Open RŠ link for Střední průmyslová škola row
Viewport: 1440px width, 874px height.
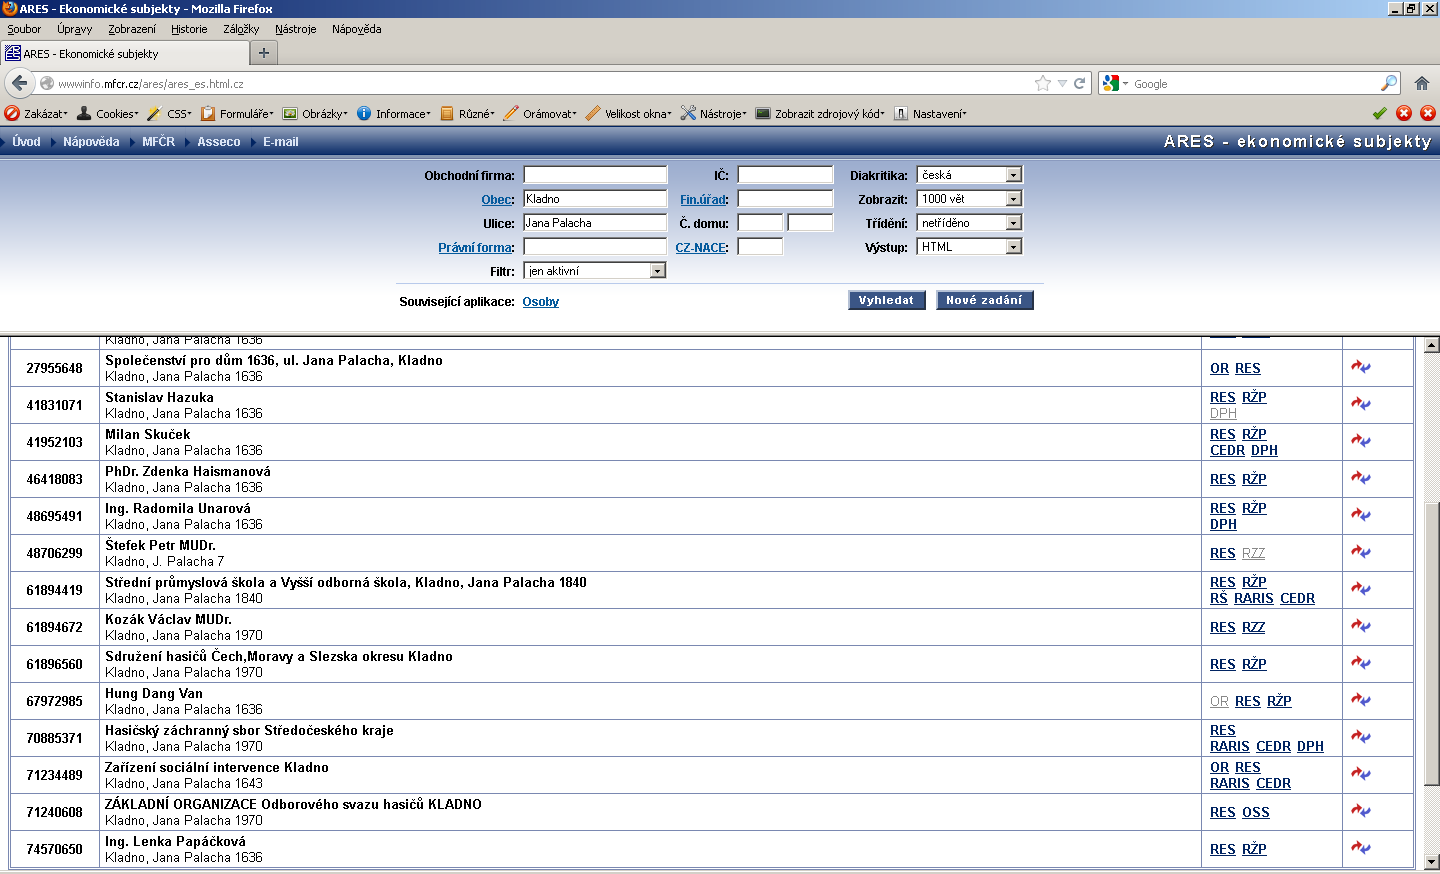(x=1218, y=598)
